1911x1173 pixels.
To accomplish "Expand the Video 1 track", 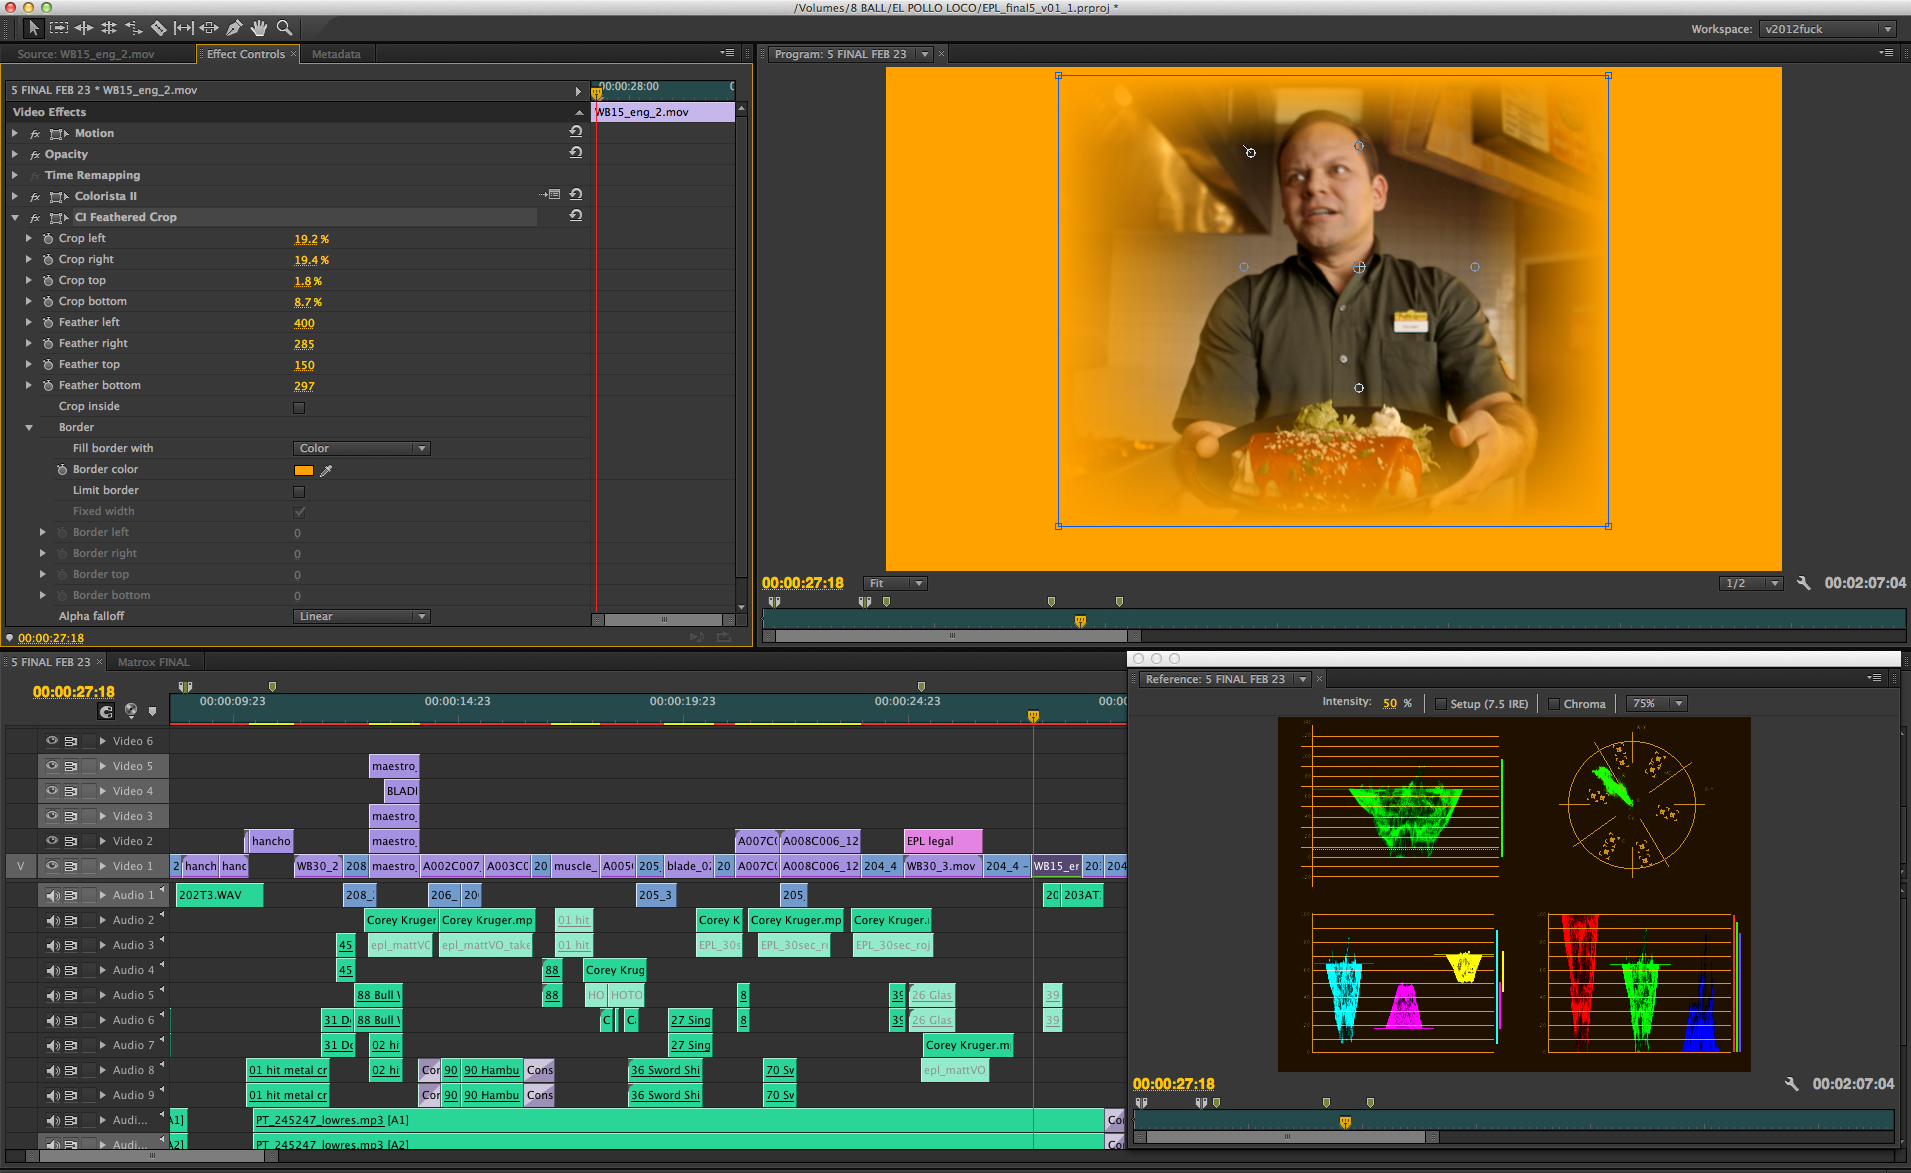I will coord(102,866).
